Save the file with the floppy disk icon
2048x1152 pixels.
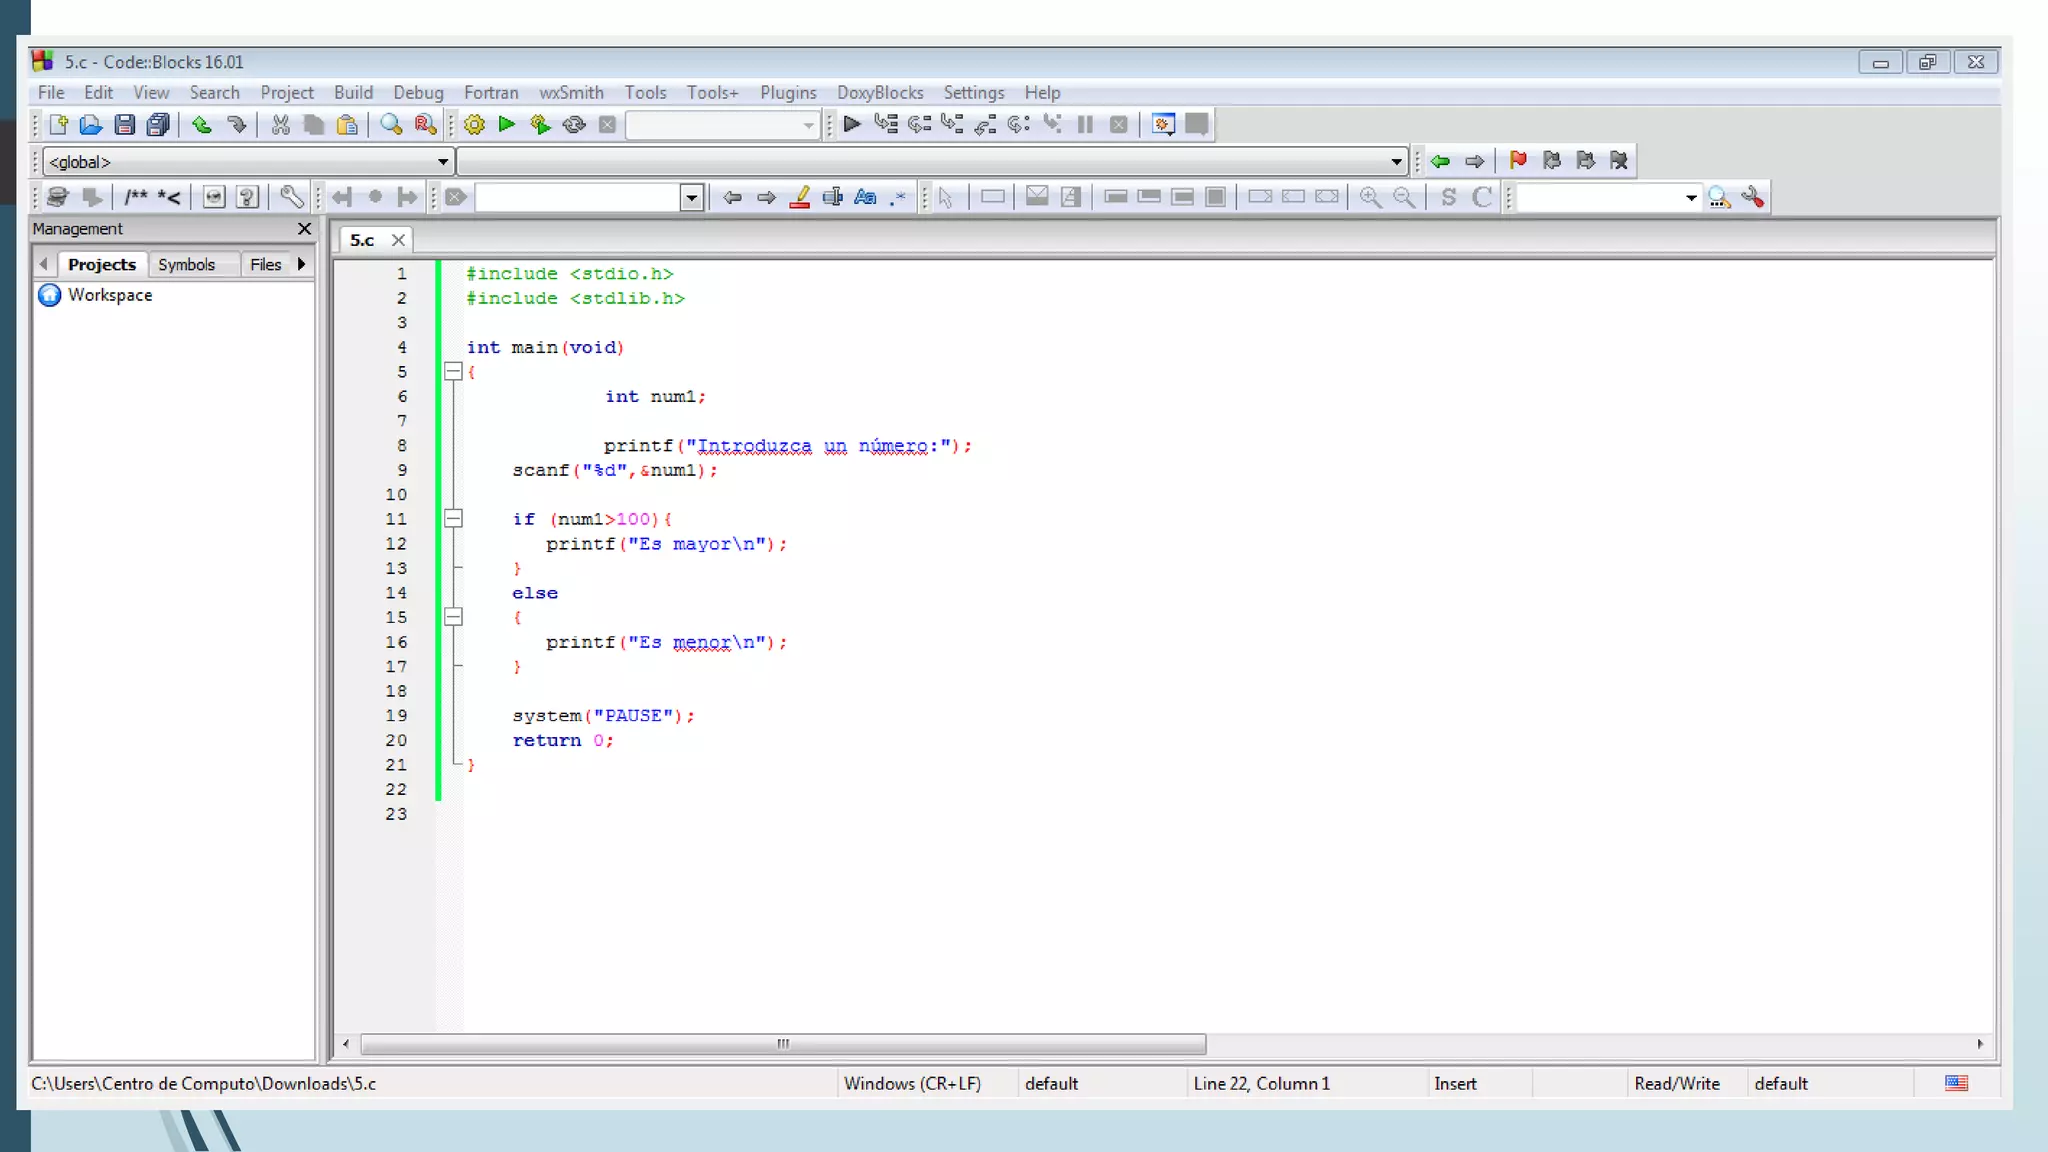click(124, 125)
